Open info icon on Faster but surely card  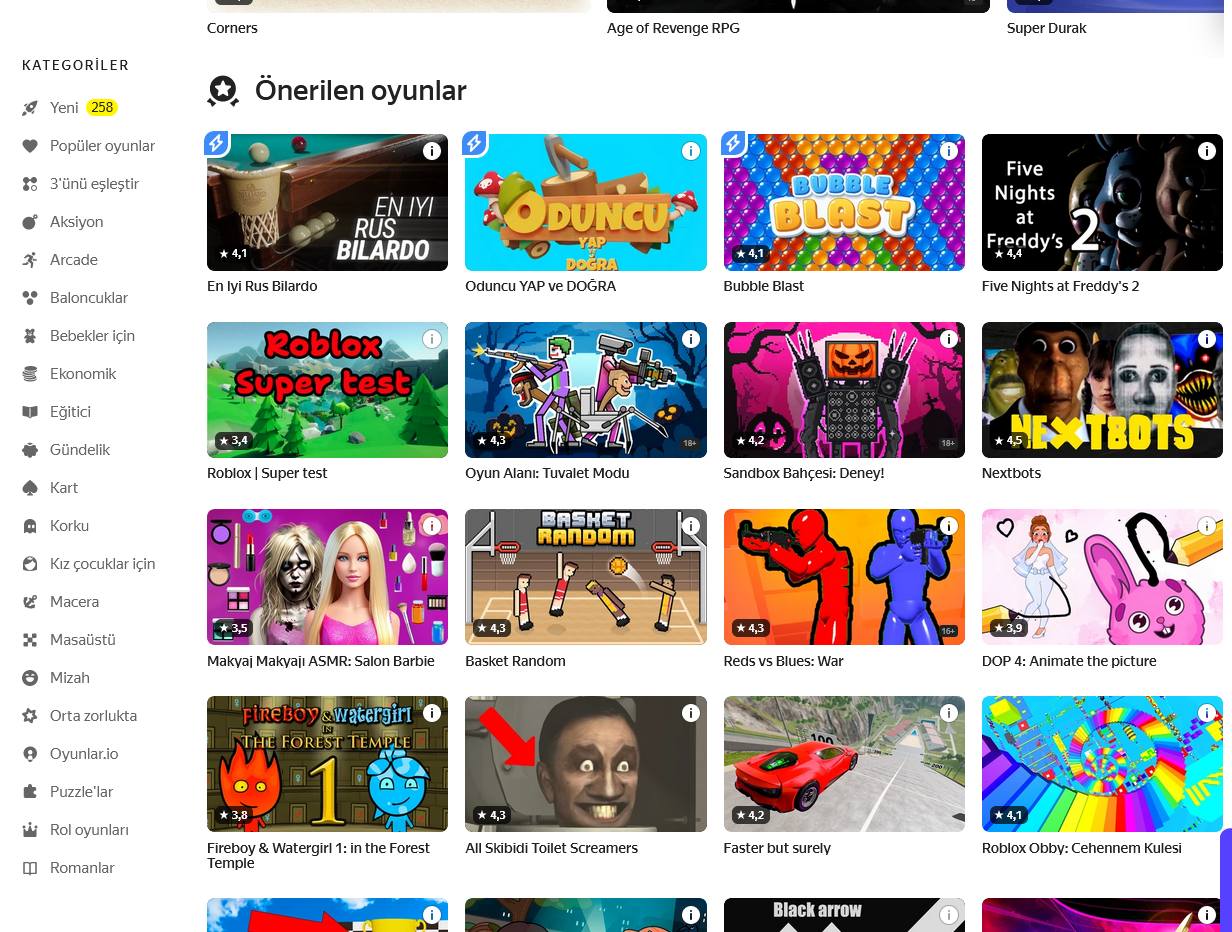(949, 713)
